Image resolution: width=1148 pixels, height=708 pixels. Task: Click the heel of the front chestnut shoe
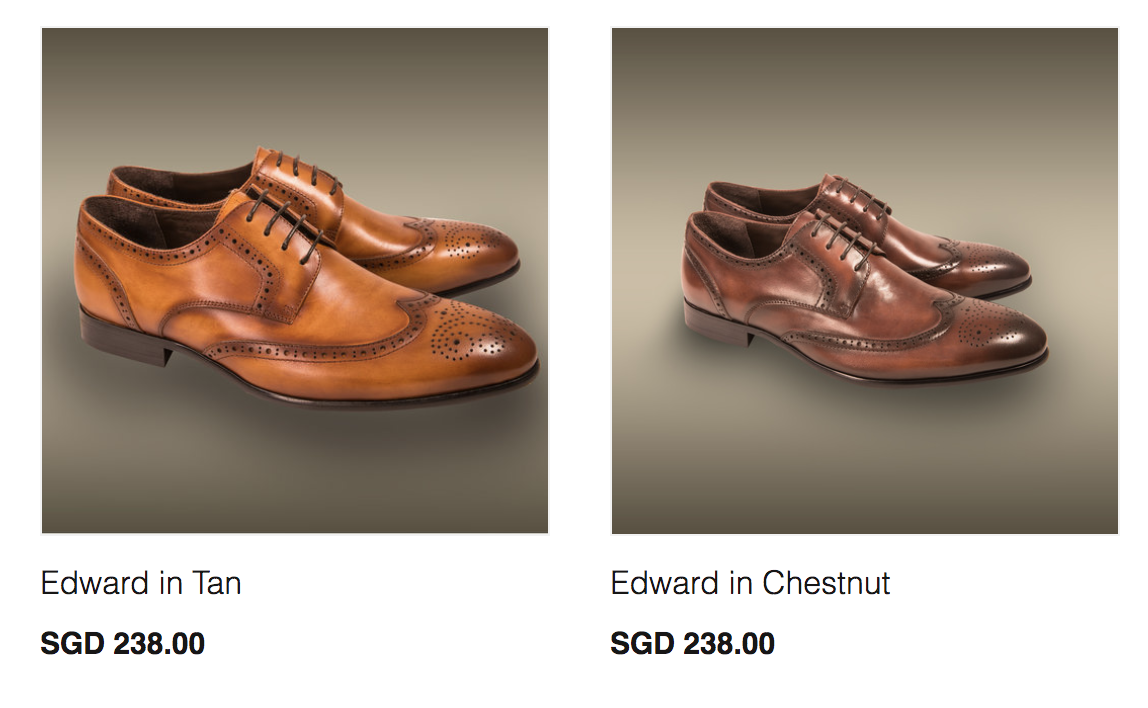click(x=718, y=322)
